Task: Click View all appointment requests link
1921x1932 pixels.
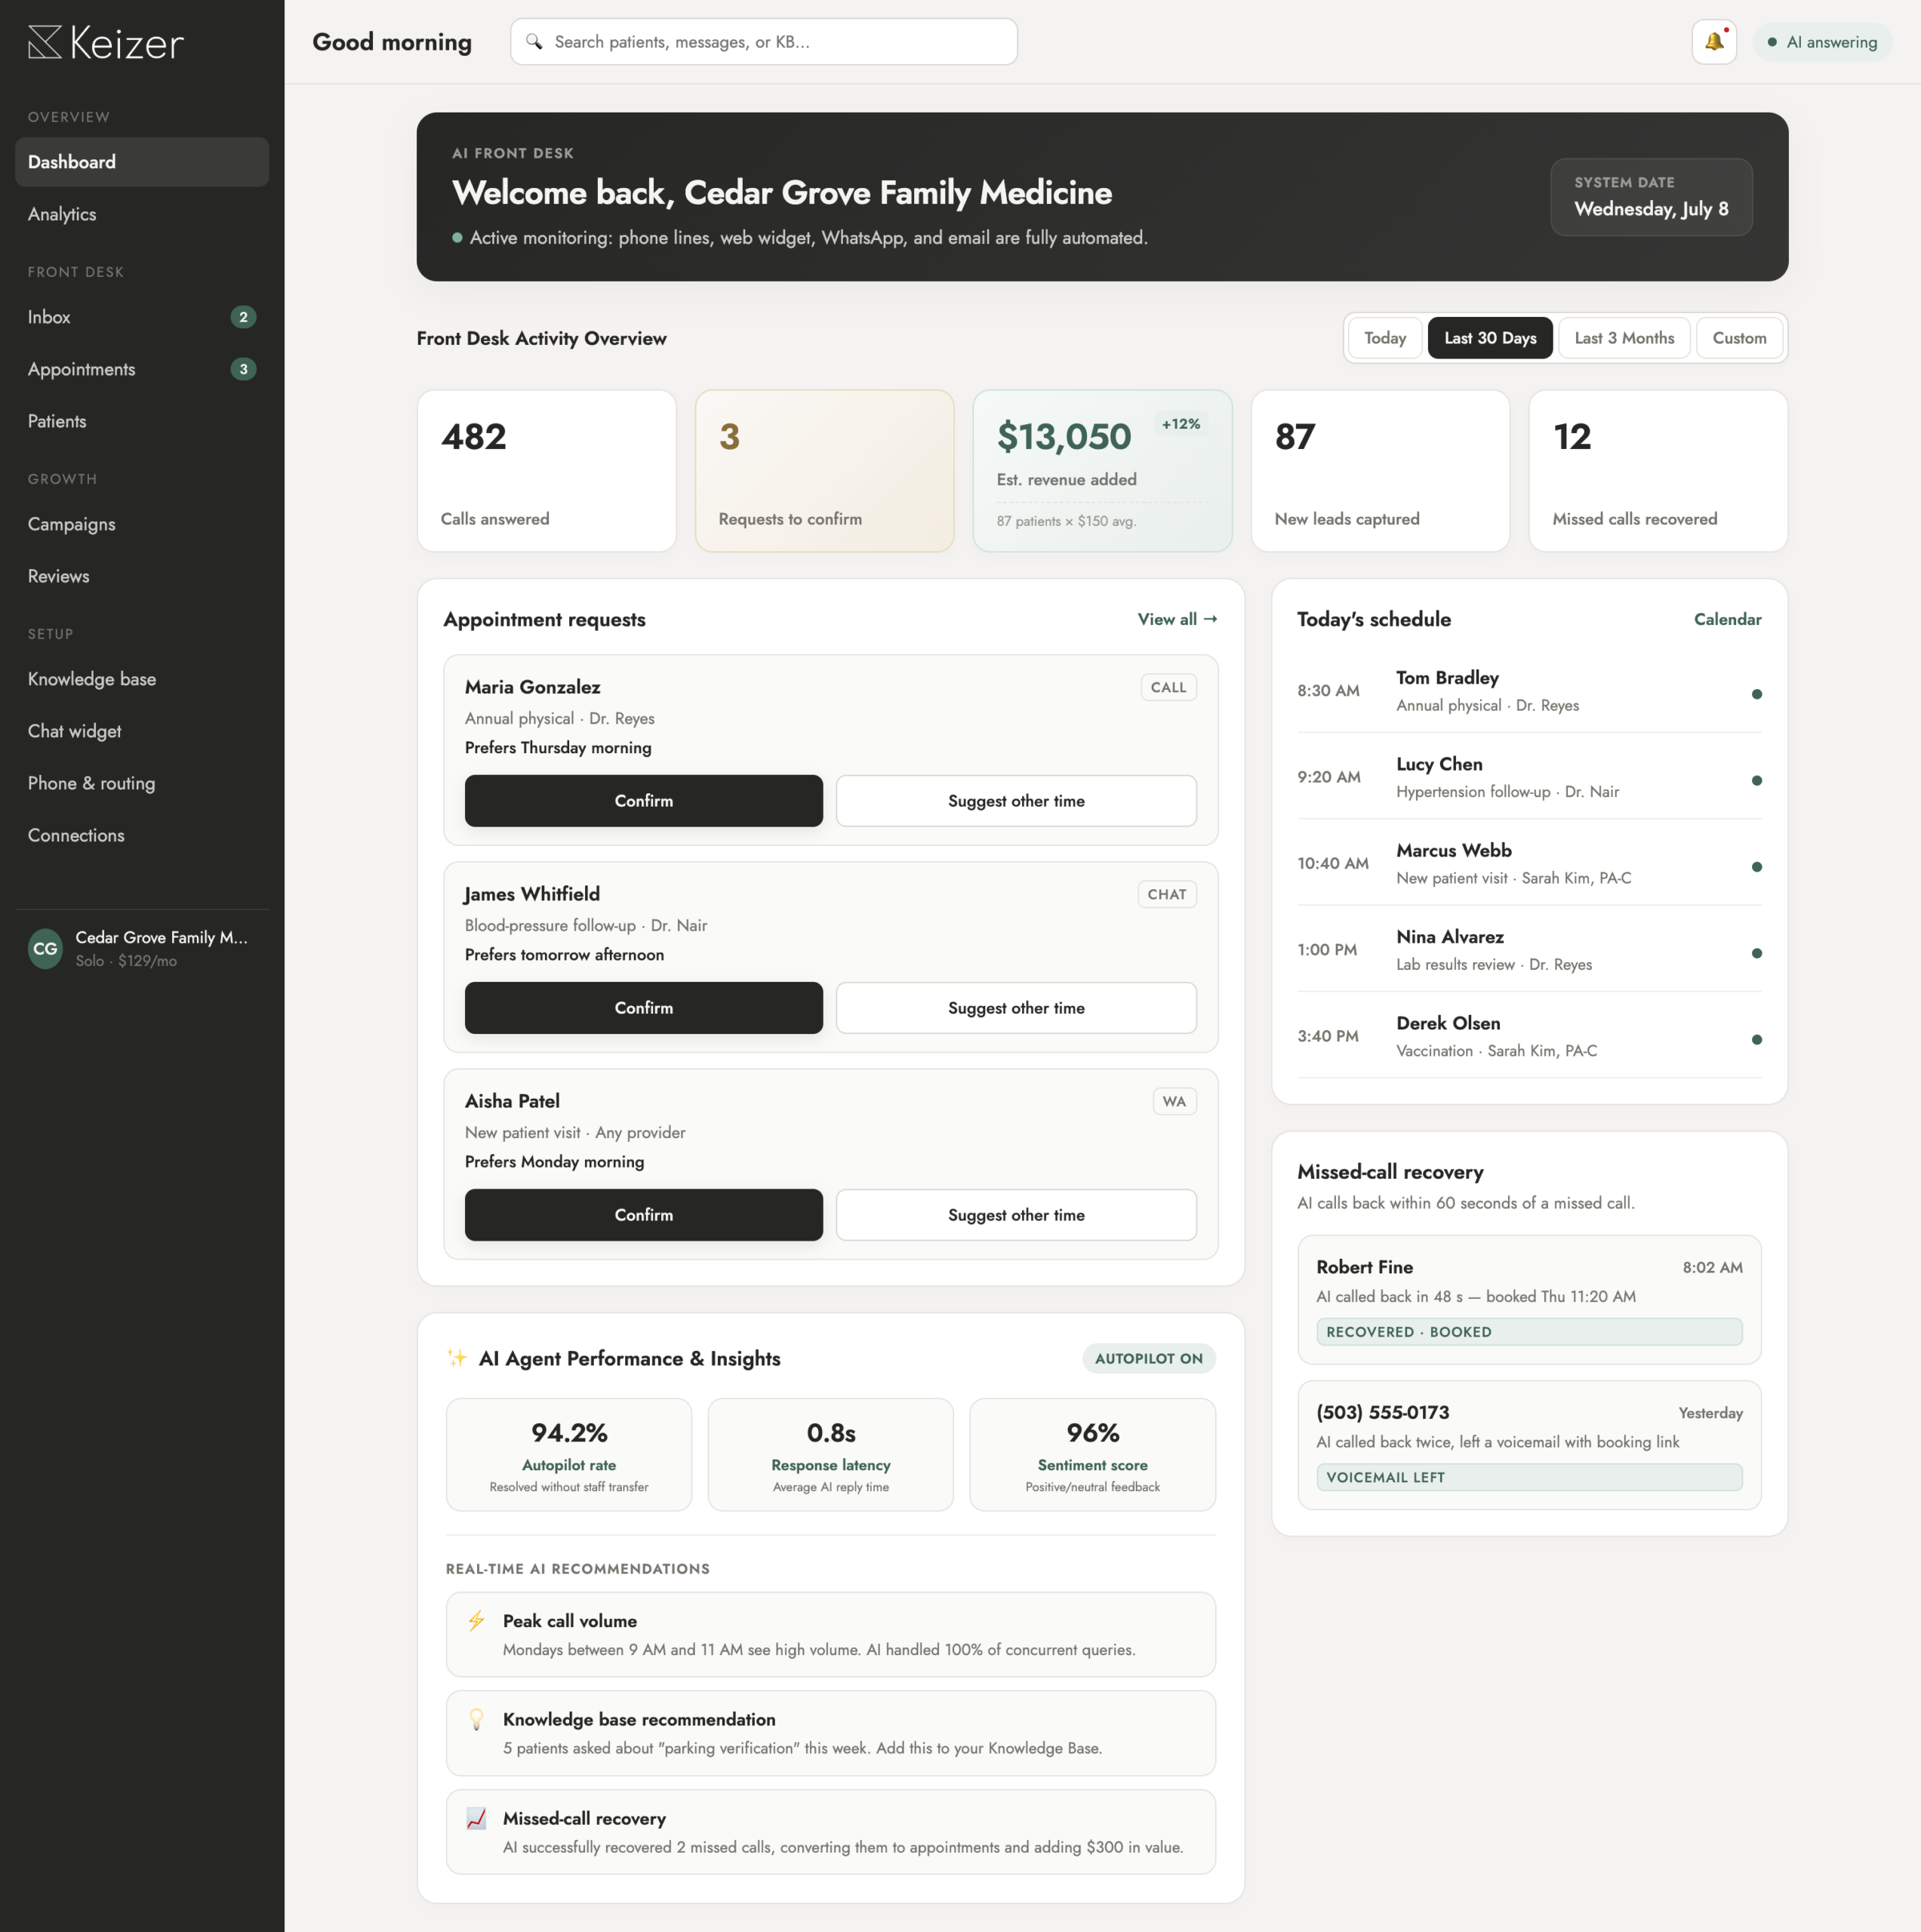Action: tap(1177, 619)
